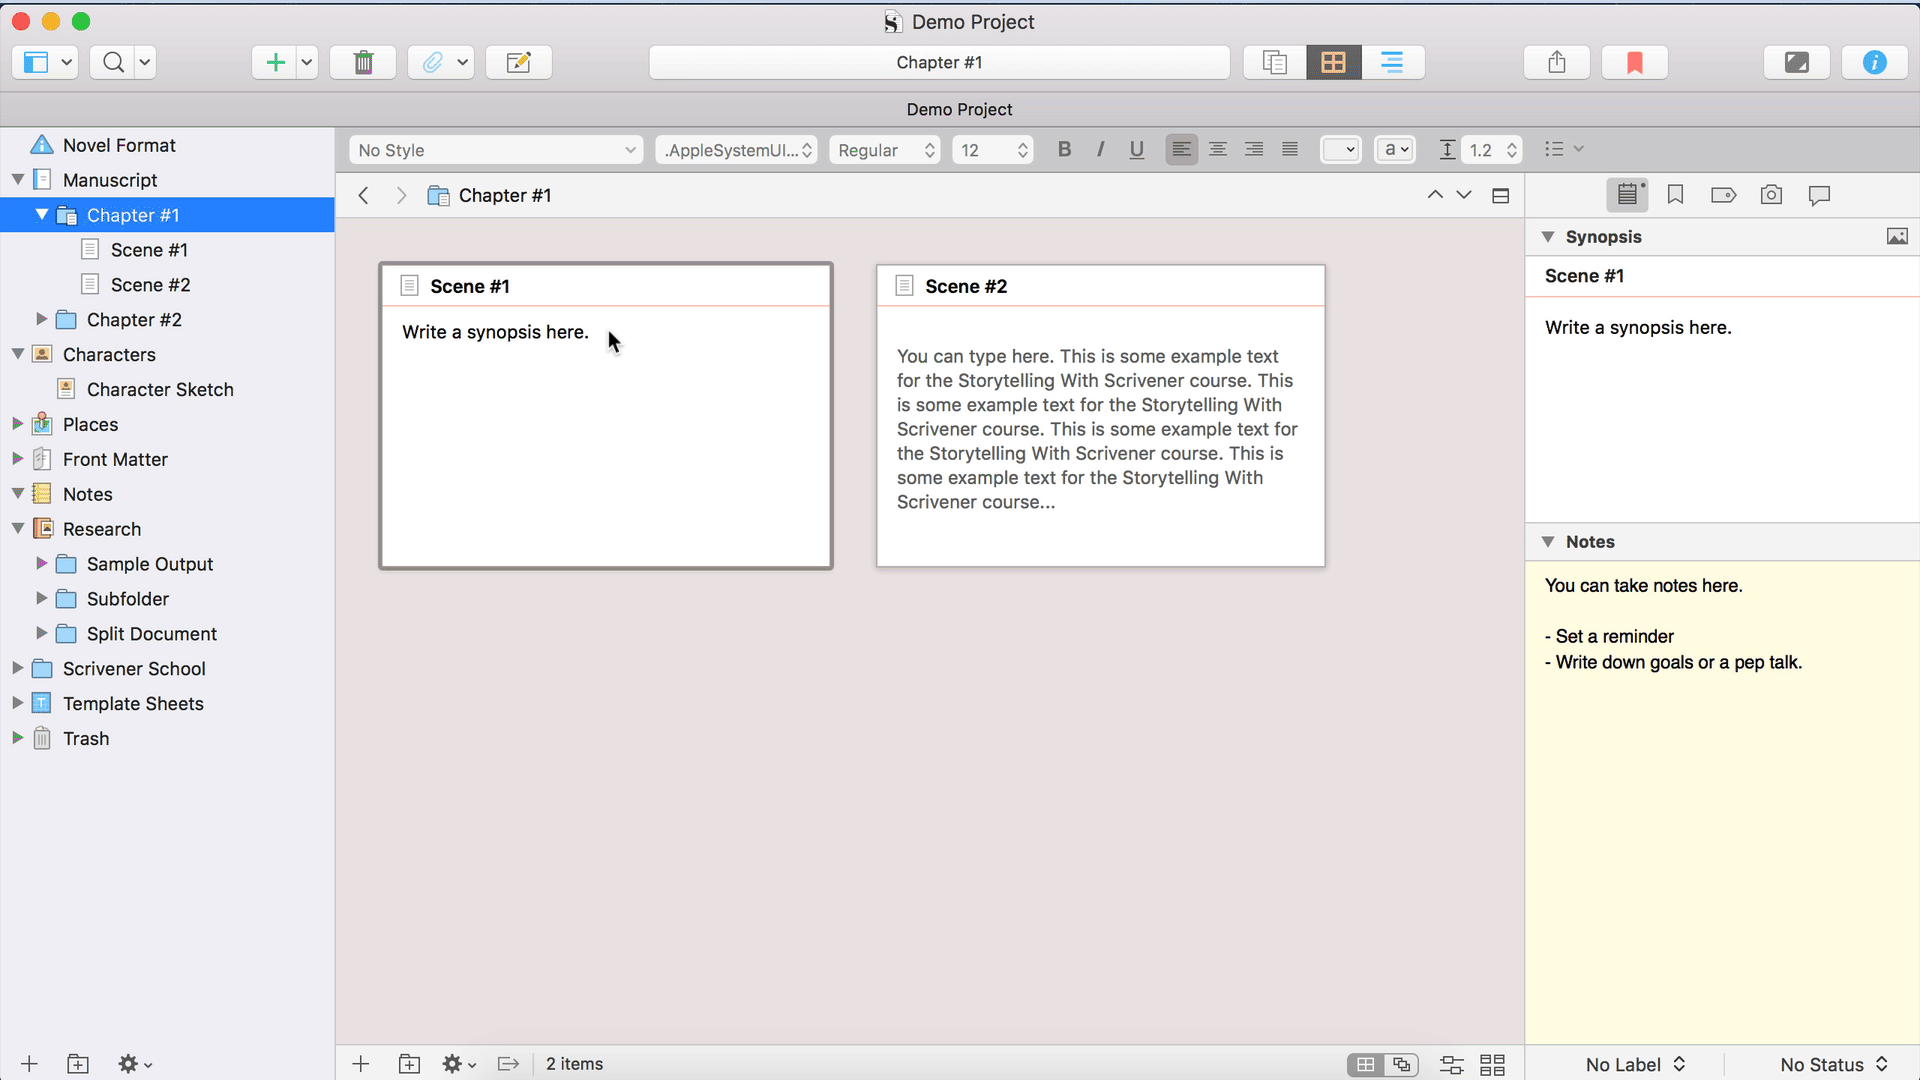Enter Composition mode with the dark toolbar icon
Image resolution: width=1920 pixels, height=1080 pixels.
[x=1797, y=62]
